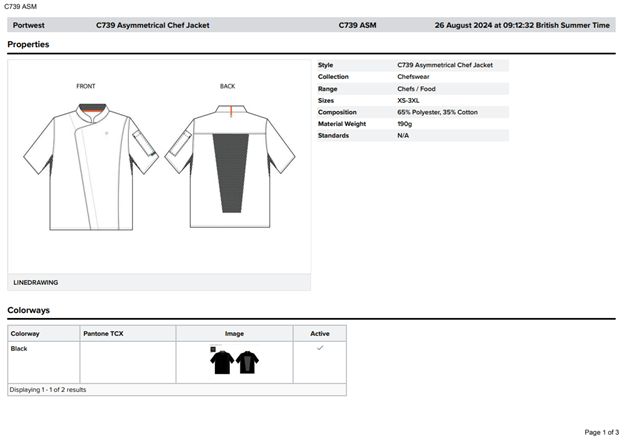
Task: Click the black jacket colorway thumbnail
Action: click(234, 363)
